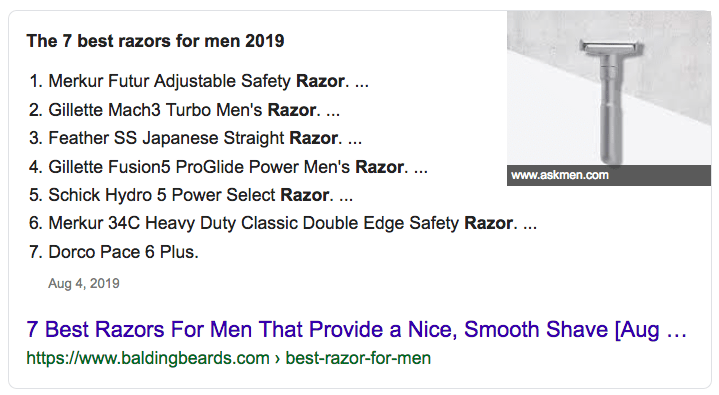This screenshot has height=395, width=719.
Task: Select the Schick Hydro 5 Power Select Razor
Action: 191,195
